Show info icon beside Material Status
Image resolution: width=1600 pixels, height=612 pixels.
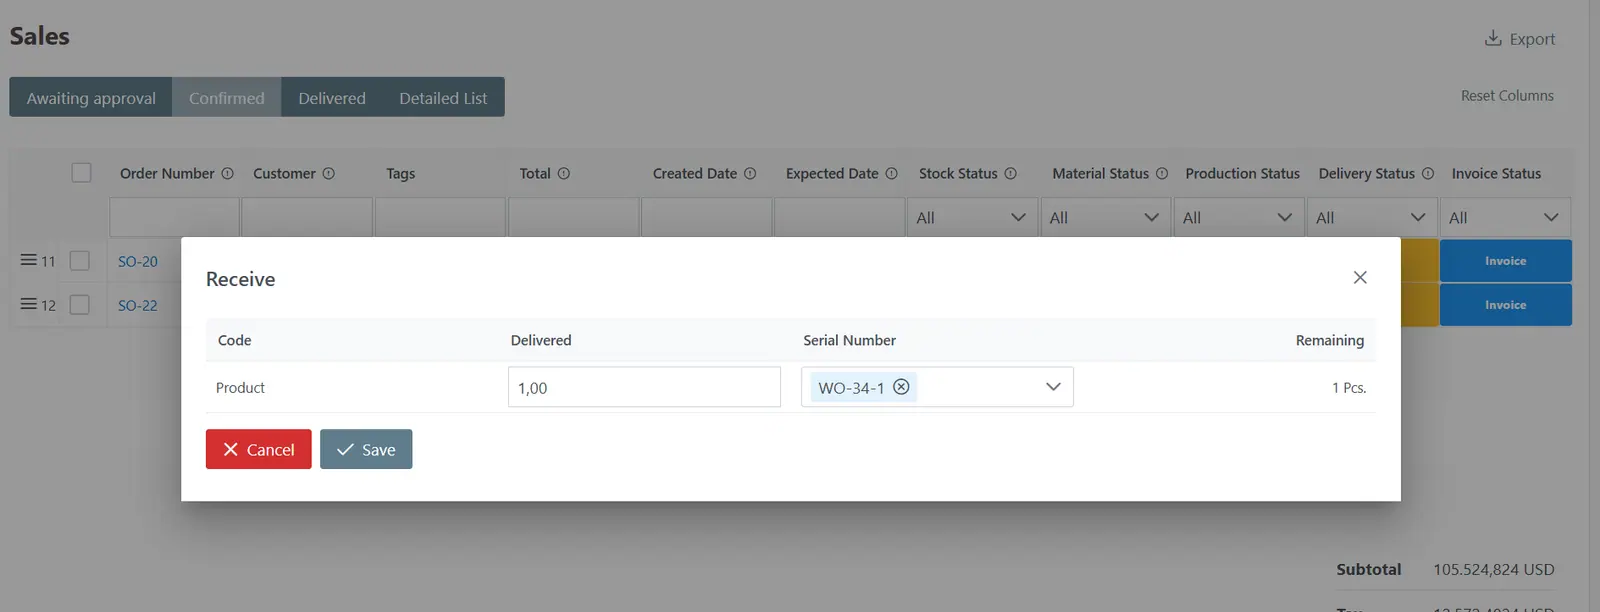[1162, 173]
